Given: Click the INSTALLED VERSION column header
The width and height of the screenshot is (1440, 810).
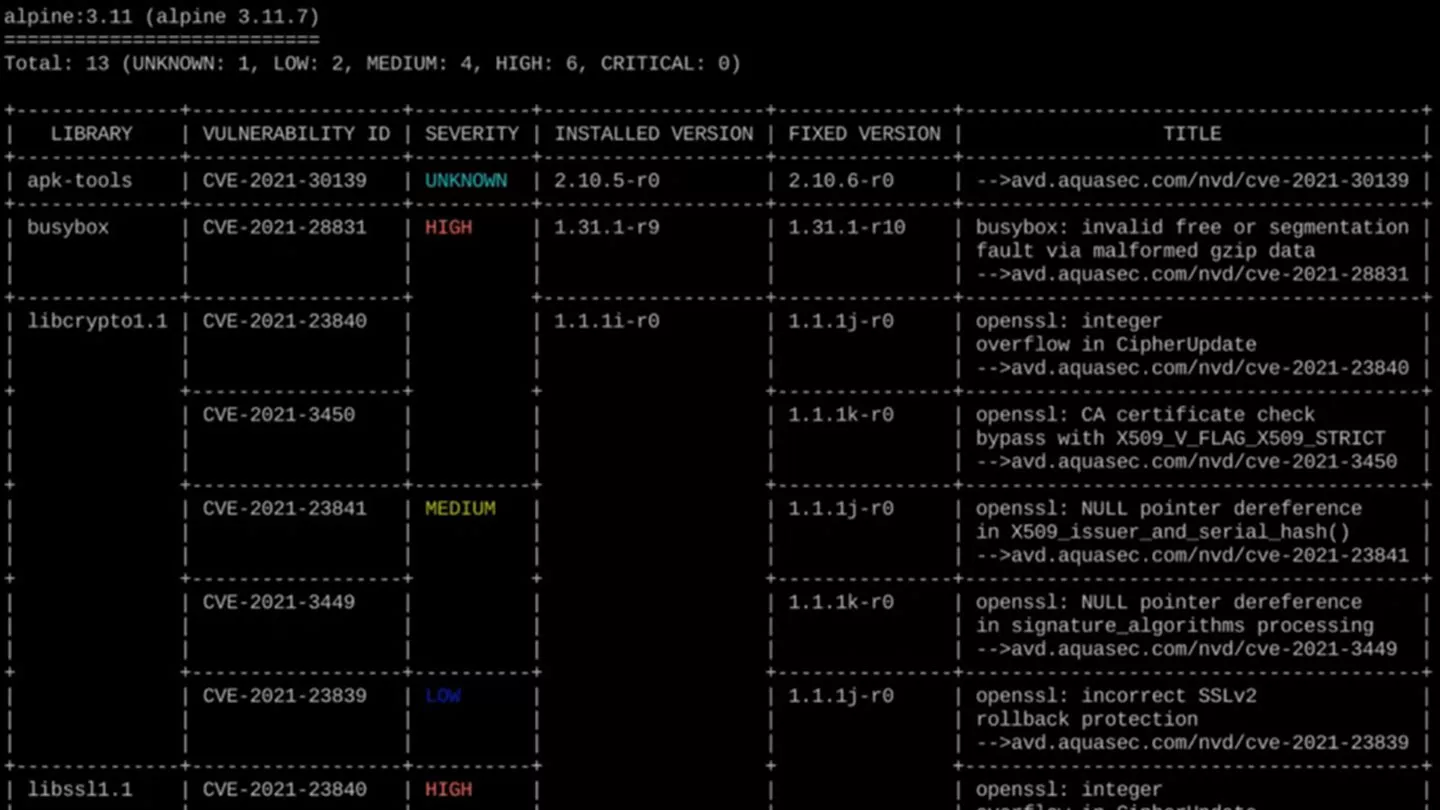Looking at the screenshot, I should point(654,134).
